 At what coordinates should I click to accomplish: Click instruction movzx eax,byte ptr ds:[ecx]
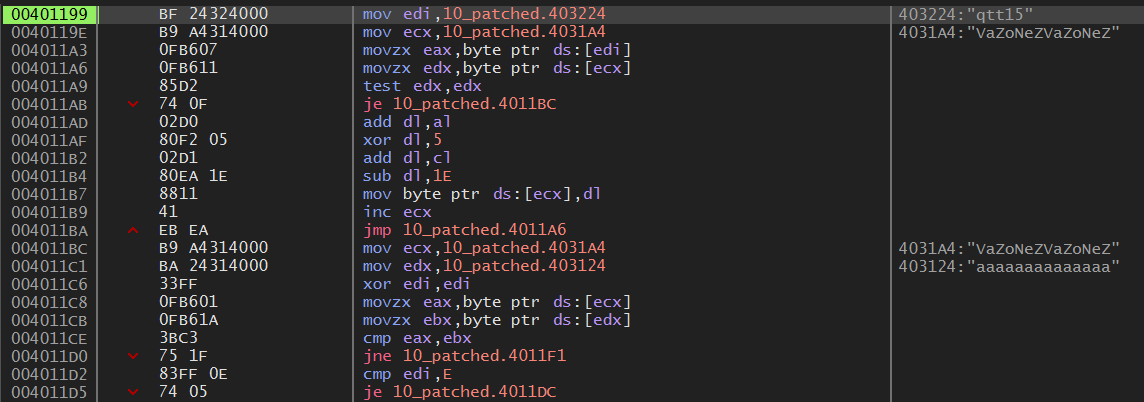(497, 302)
